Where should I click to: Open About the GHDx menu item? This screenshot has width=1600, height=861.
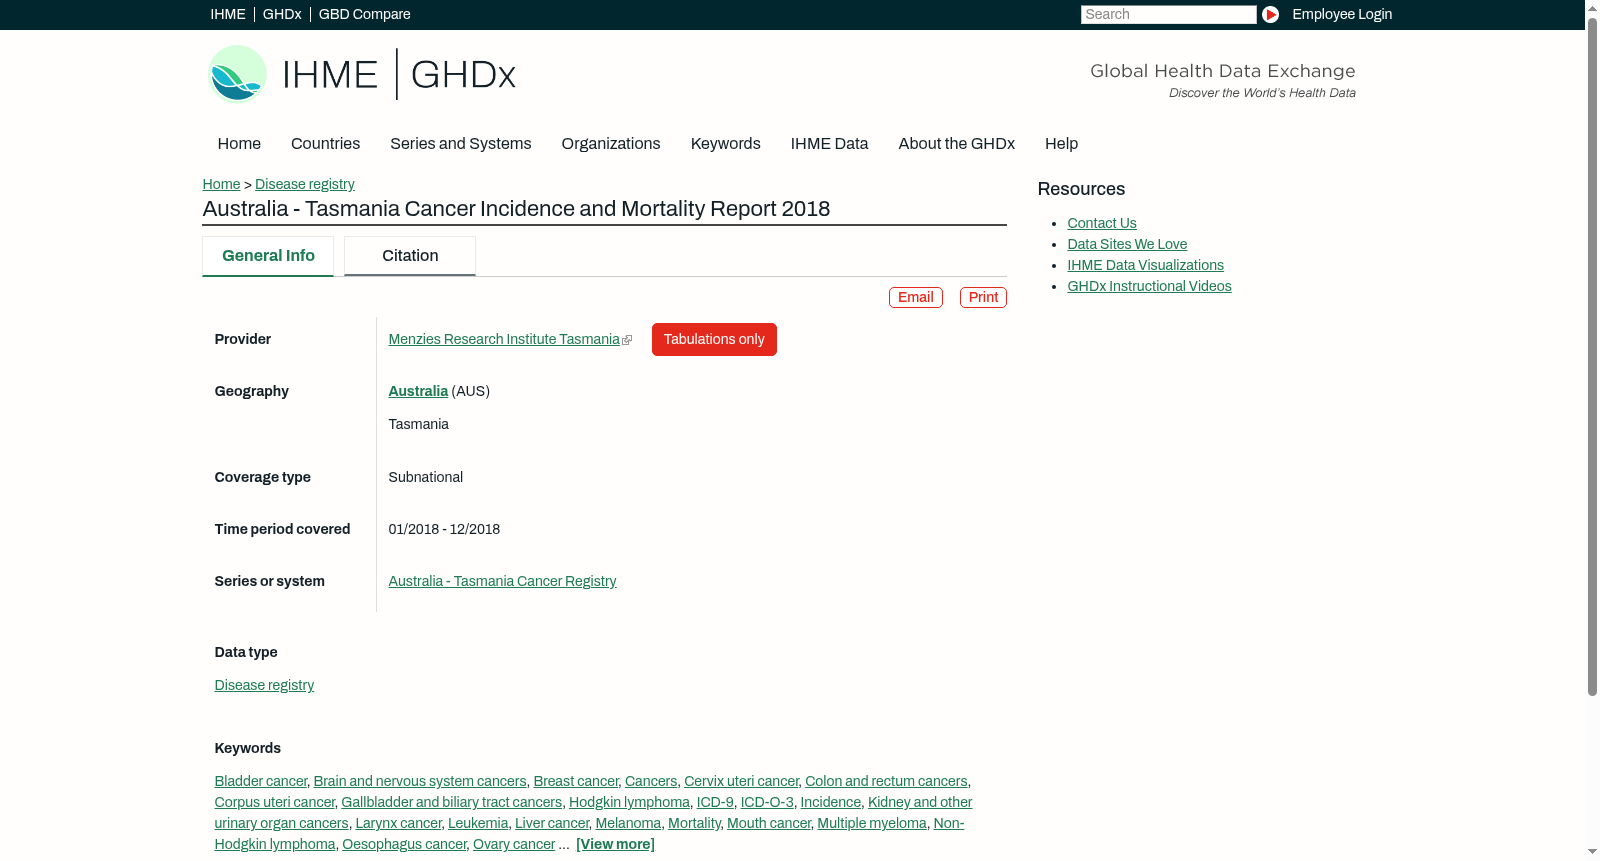pos(956,144)
